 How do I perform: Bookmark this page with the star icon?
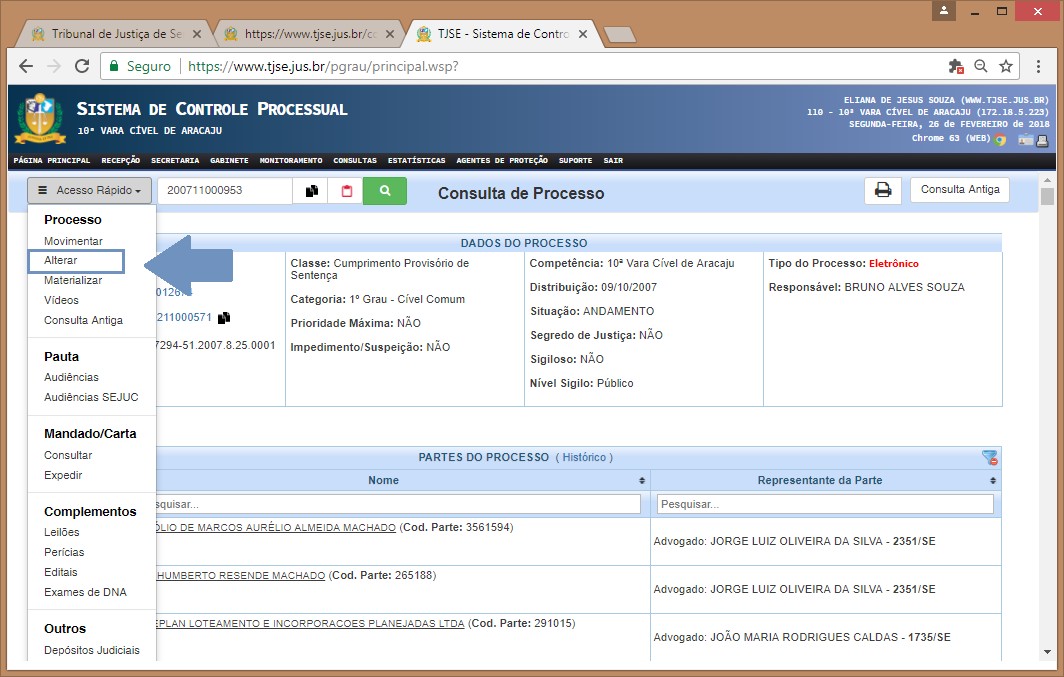point(1005,66)
